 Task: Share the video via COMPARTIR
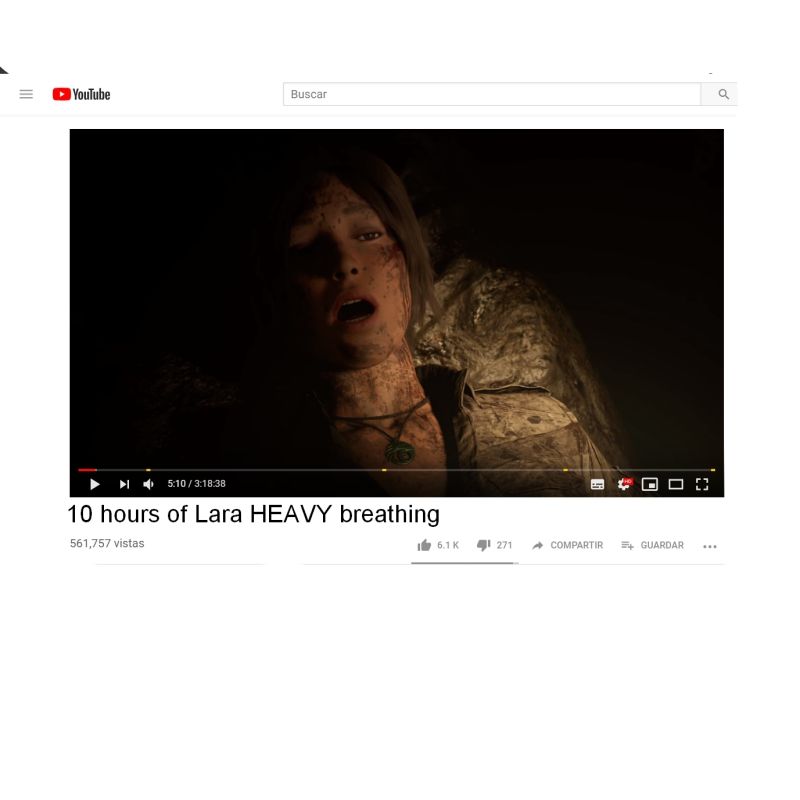(x=567, y=545)
